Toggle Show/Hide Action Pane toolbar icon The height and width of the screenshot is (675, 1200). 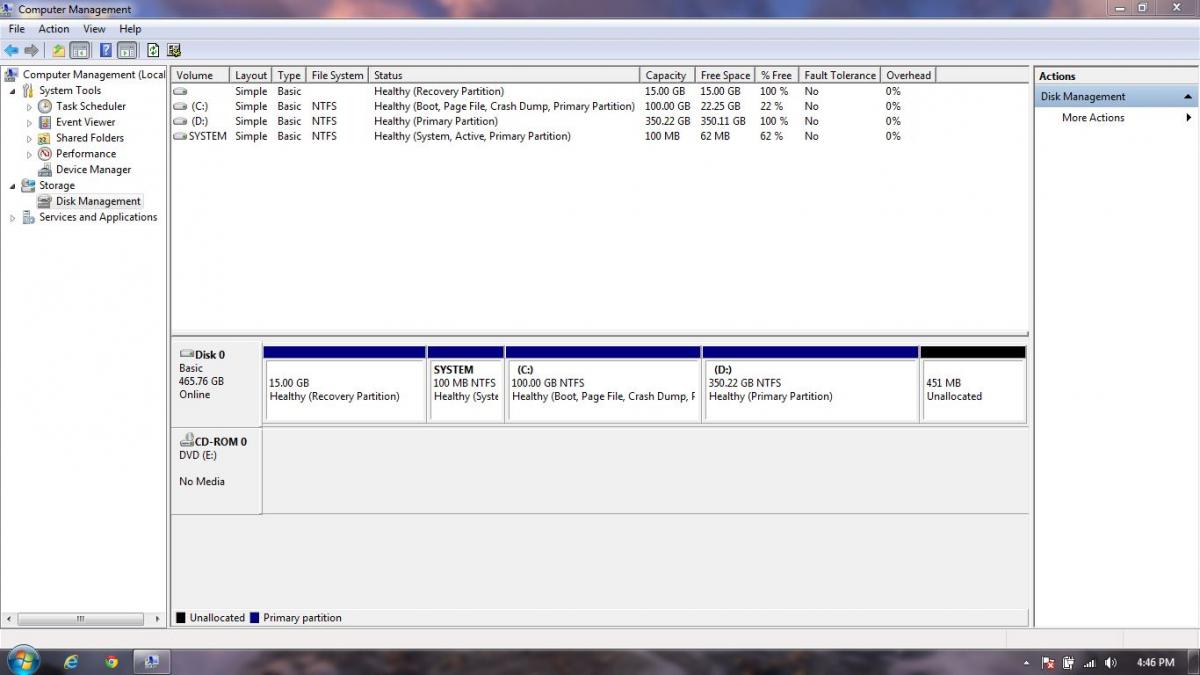click(127, 50)
